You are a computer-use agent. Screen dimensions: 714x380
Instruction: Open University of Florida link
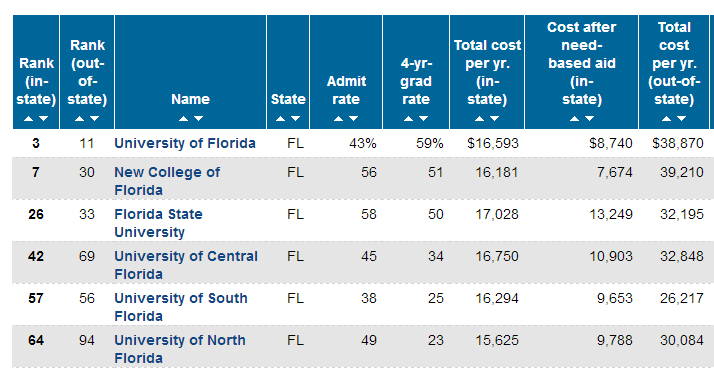tap(185, 143)
